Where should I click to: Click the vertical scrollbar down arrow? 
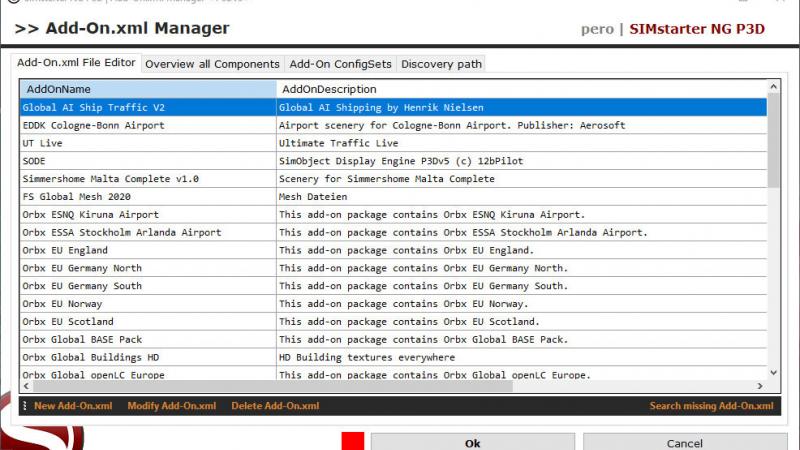point(773,372)
